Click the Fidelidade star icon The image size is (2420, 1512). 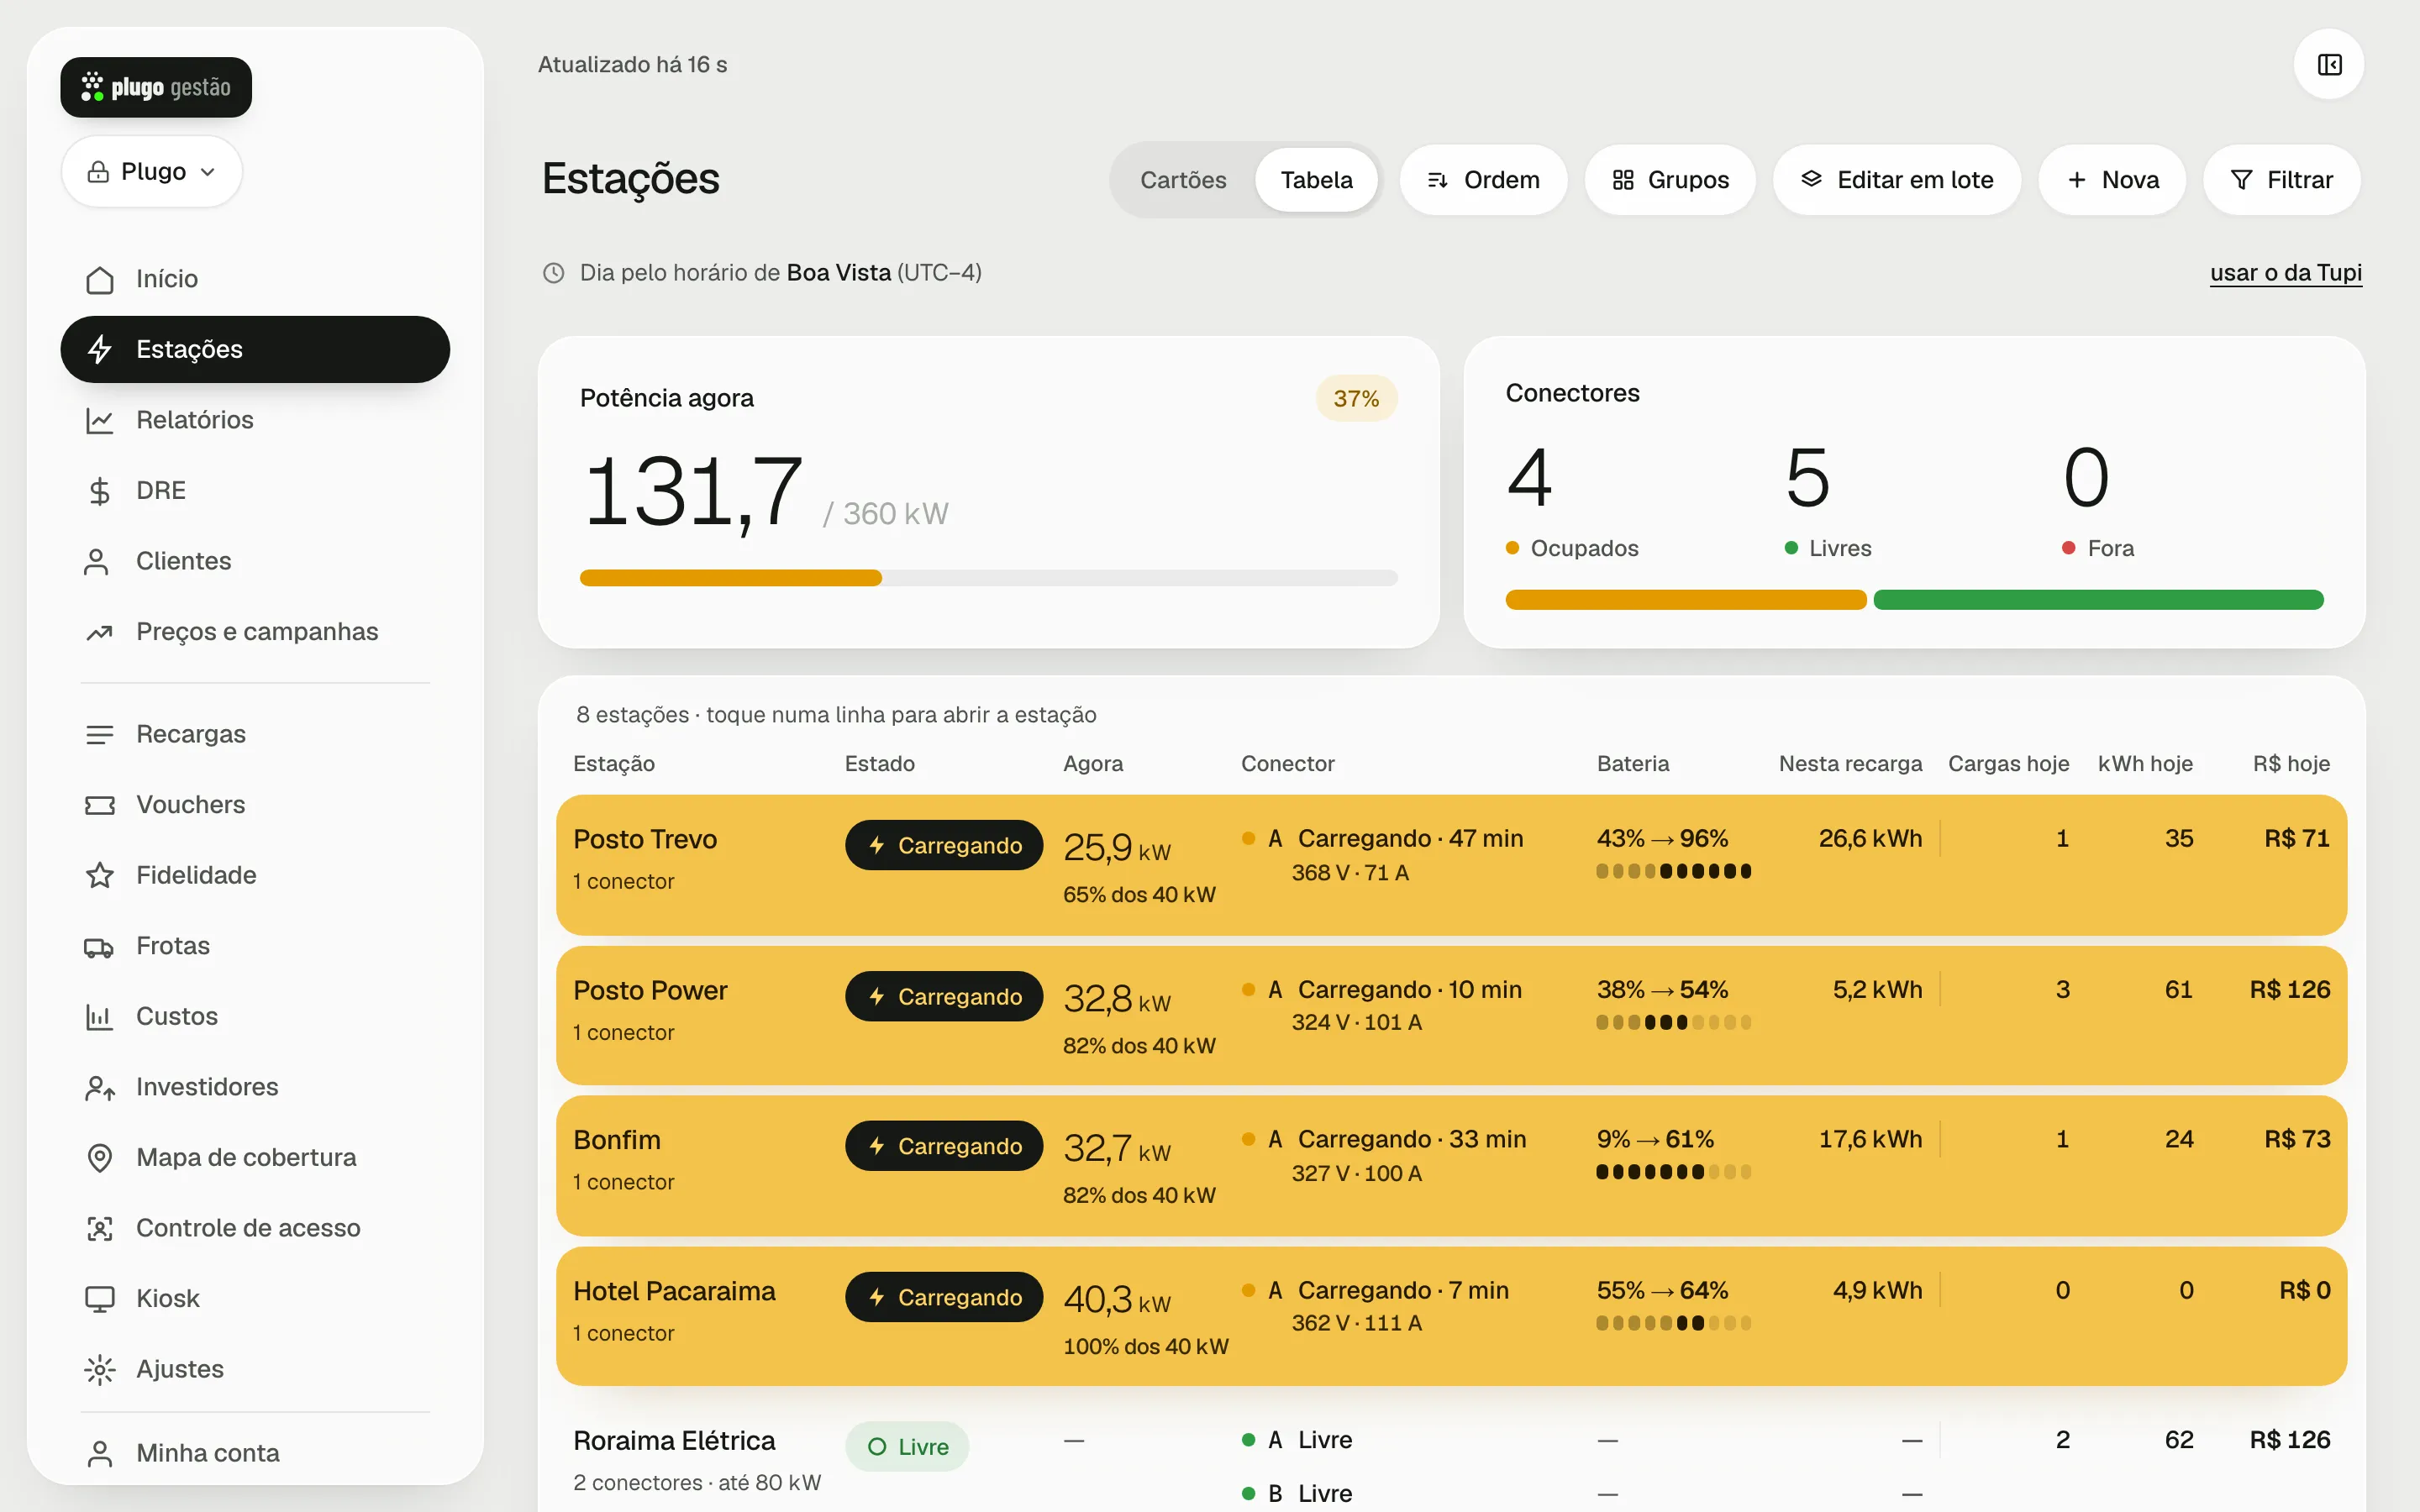(99, 875)
